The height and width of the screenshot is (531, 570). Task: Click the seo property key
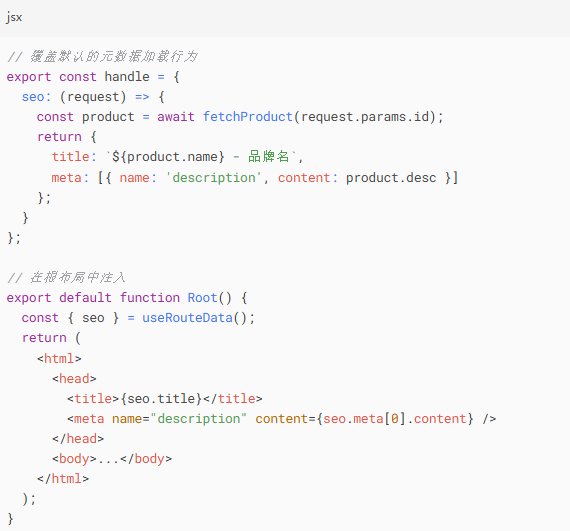coord(33,97)
